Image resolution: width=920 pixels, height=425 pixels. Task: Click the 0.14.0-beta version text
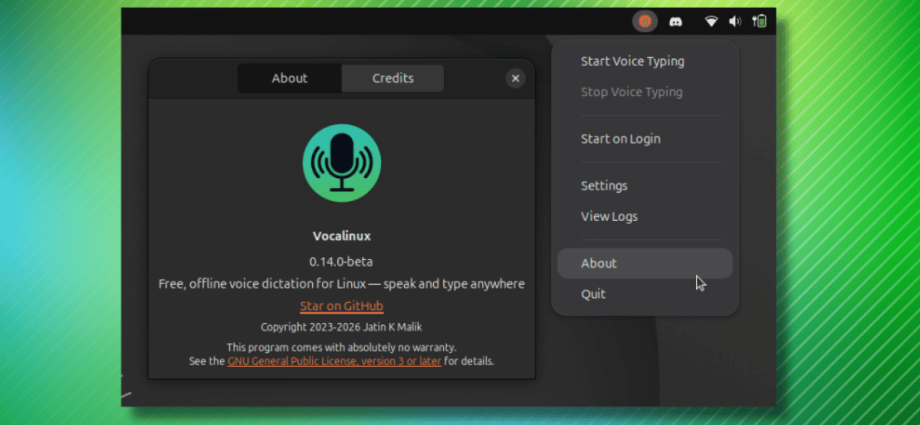pos(341,262)
